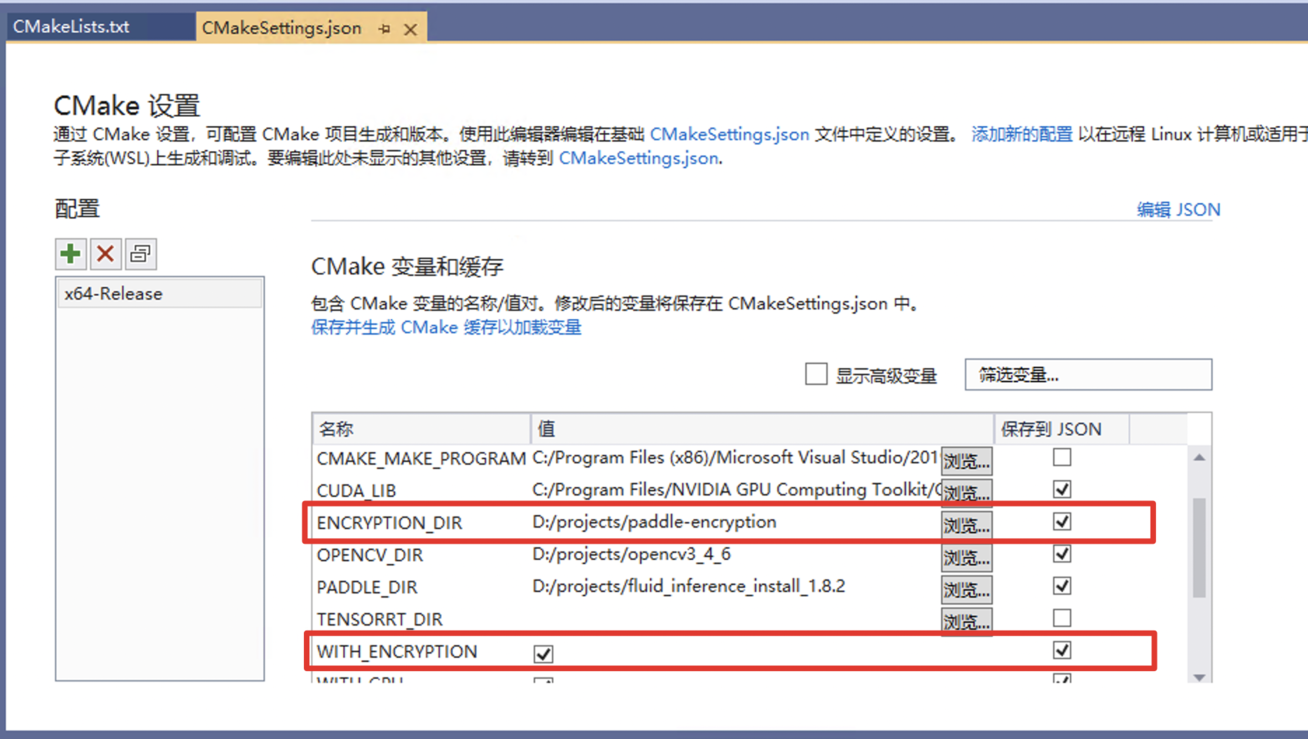
Task: Click 保存并生成 CMake 缓存以加载变量 link
Action: (x=446, y=327)
